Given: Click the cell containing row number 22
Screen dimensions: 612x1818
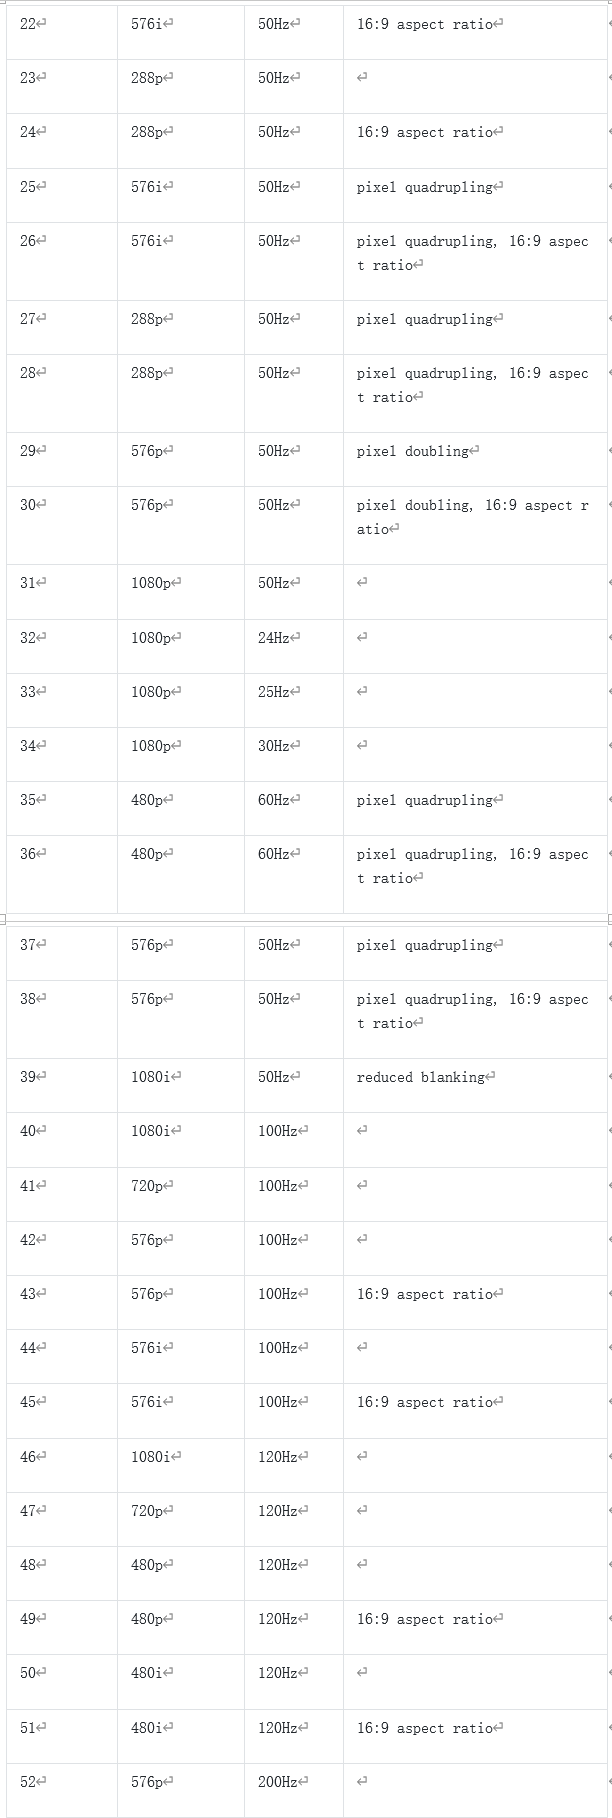Looking at the screenshot, I should pyautogui.click(x=62, y=32).
